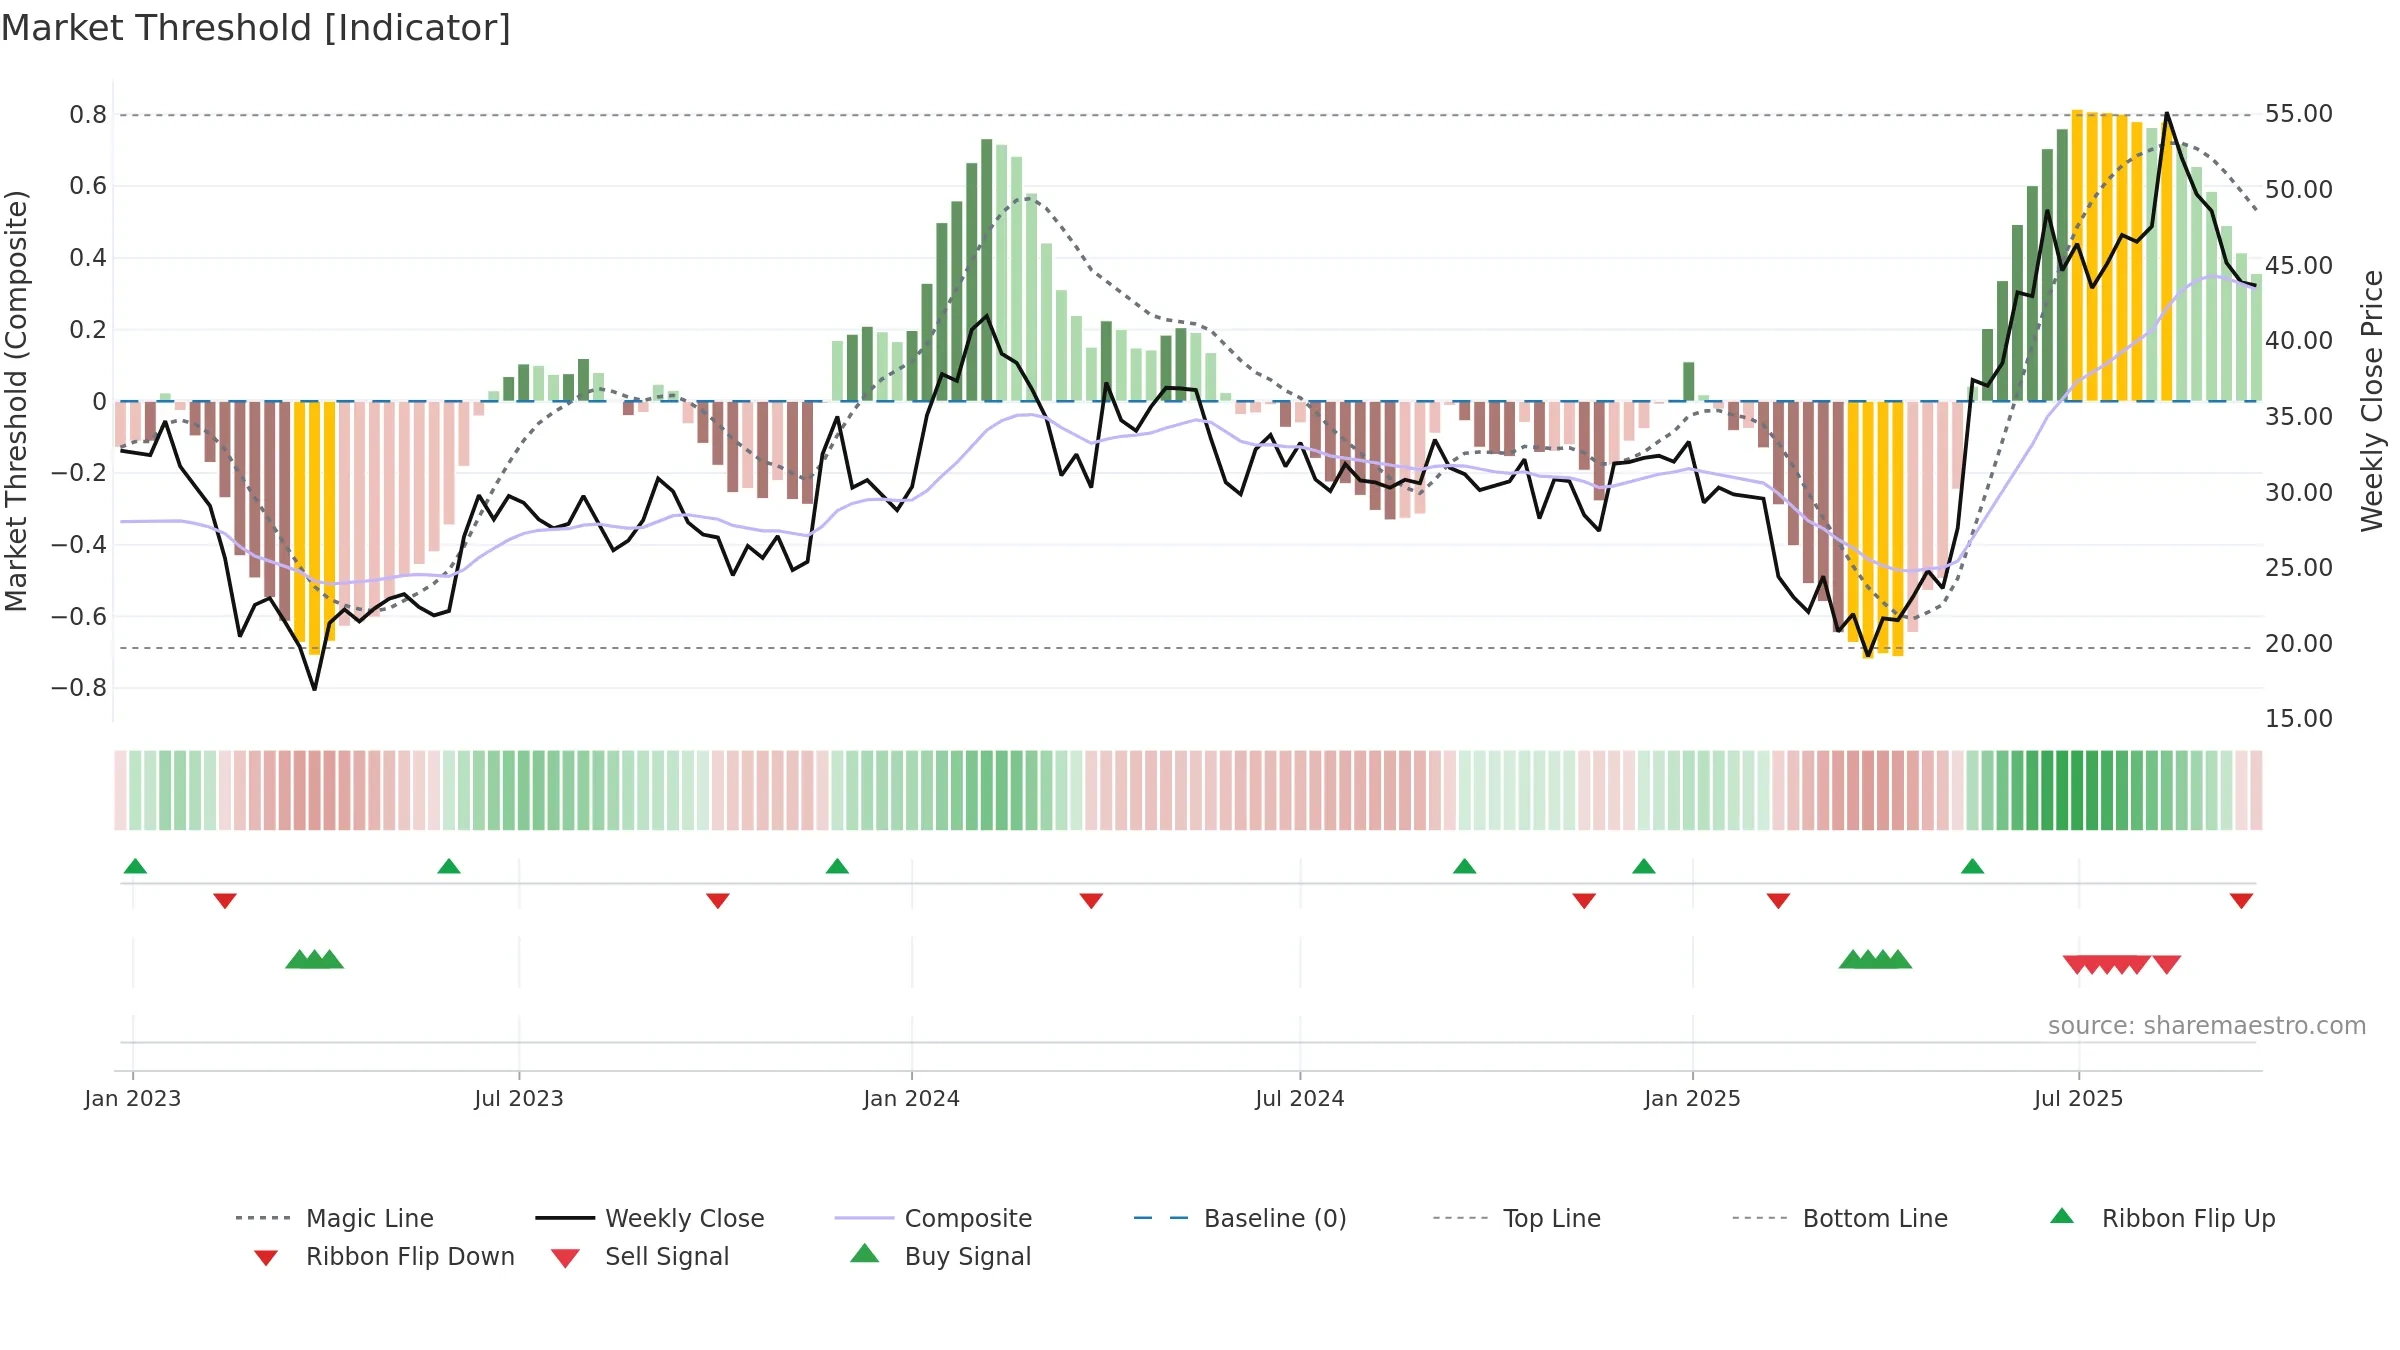Click the −0.8 left axis tick label
Image resolution: width=2400 pixels, height=1350 pixels.
tap(79, 688)
